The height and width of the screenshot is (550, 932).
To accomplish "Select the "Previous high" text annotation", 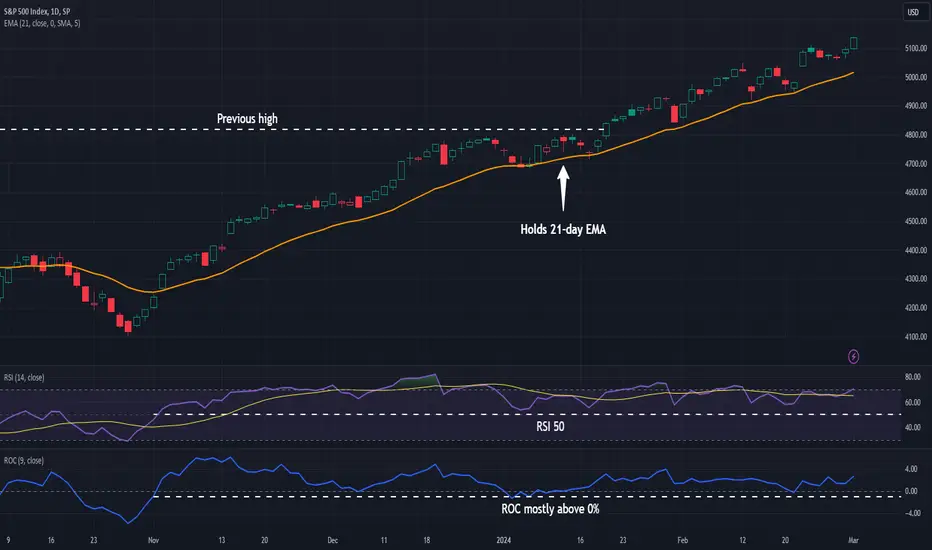I will [x=247, y=119].
